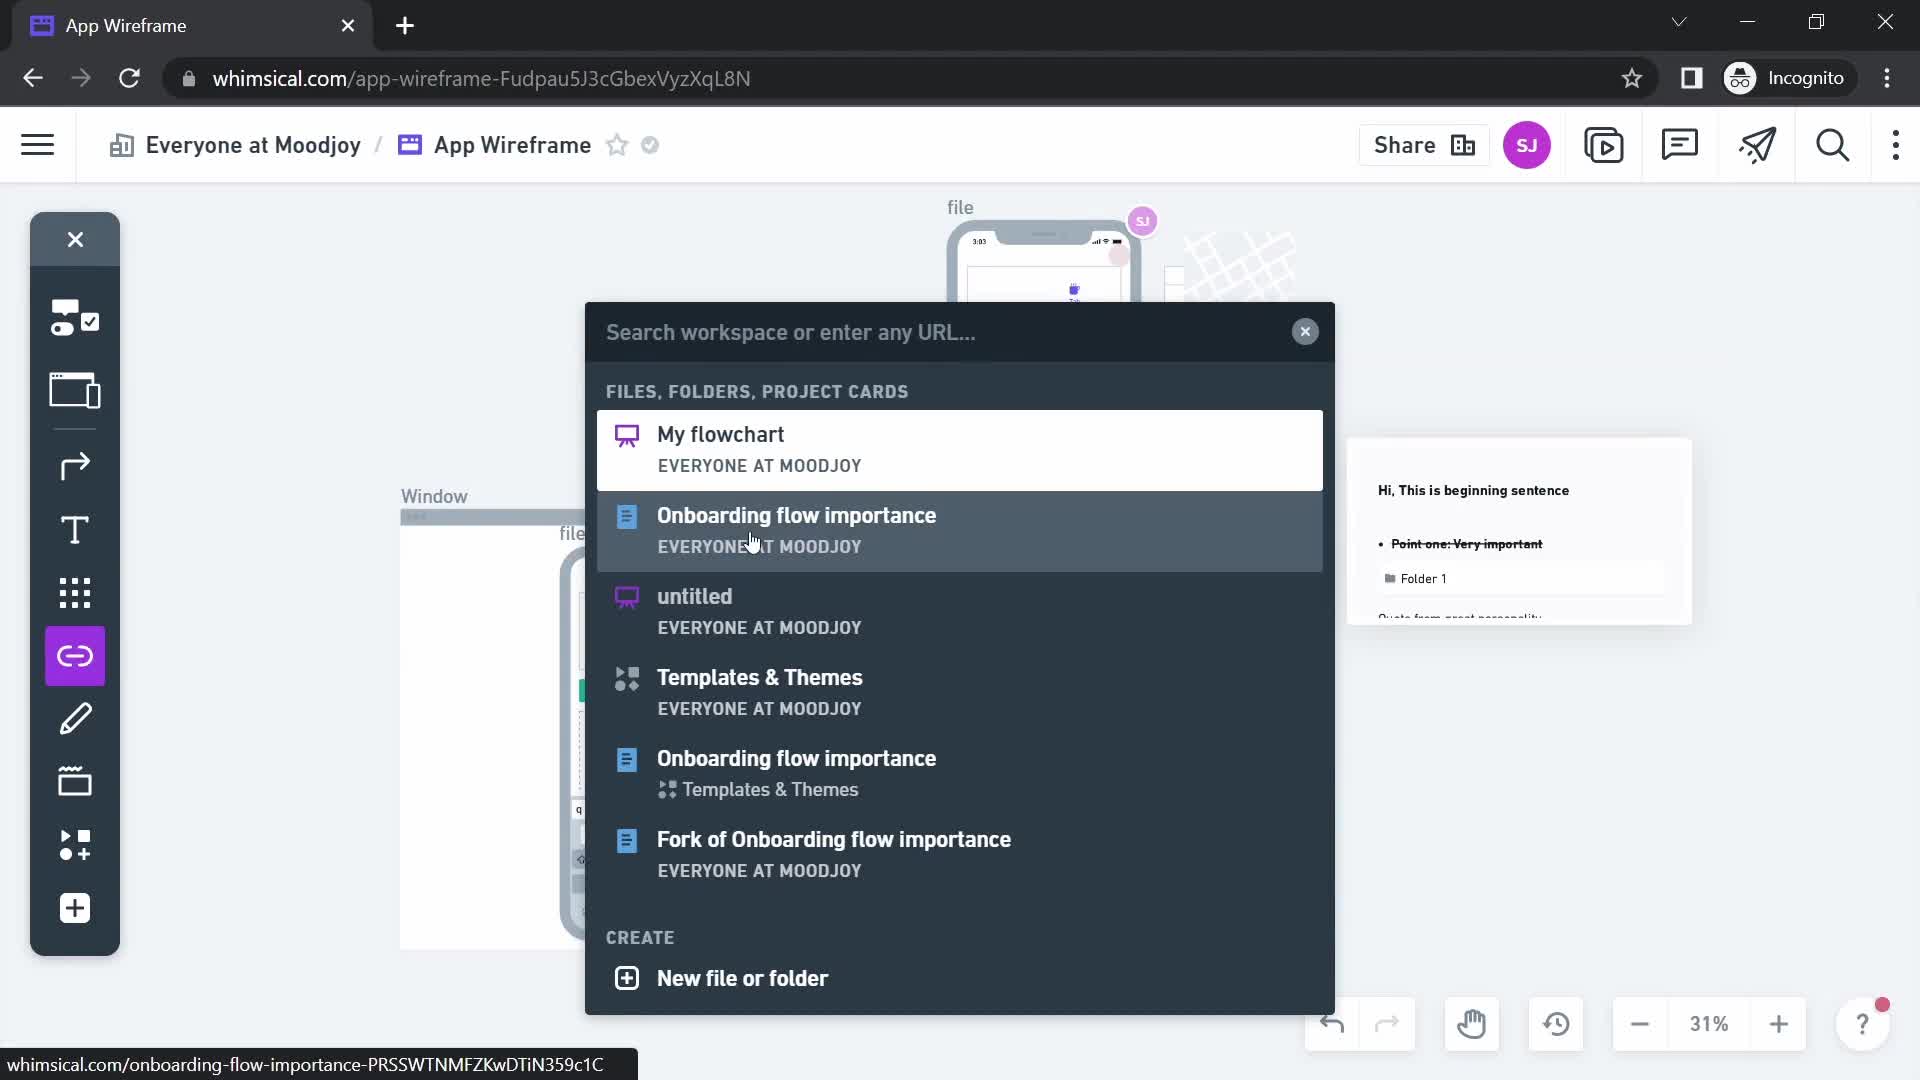Image resolution: width=1920 pixels, height=1080 pixels.
Task: Select the untitled file result
Action: (x=960, y=612)
